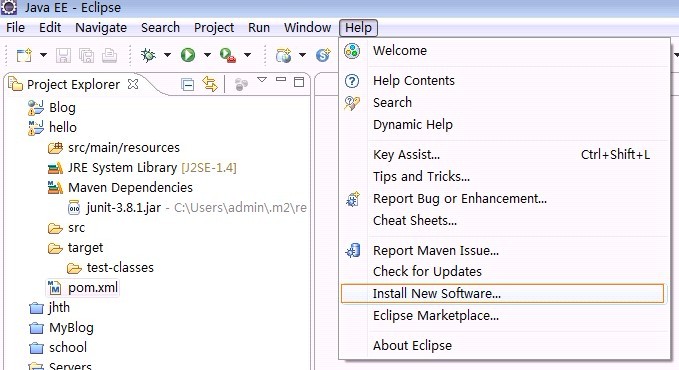
Task: Choose Cheat Sheets... menu entry
Action: pyautogui.click(x=505, y=221)
